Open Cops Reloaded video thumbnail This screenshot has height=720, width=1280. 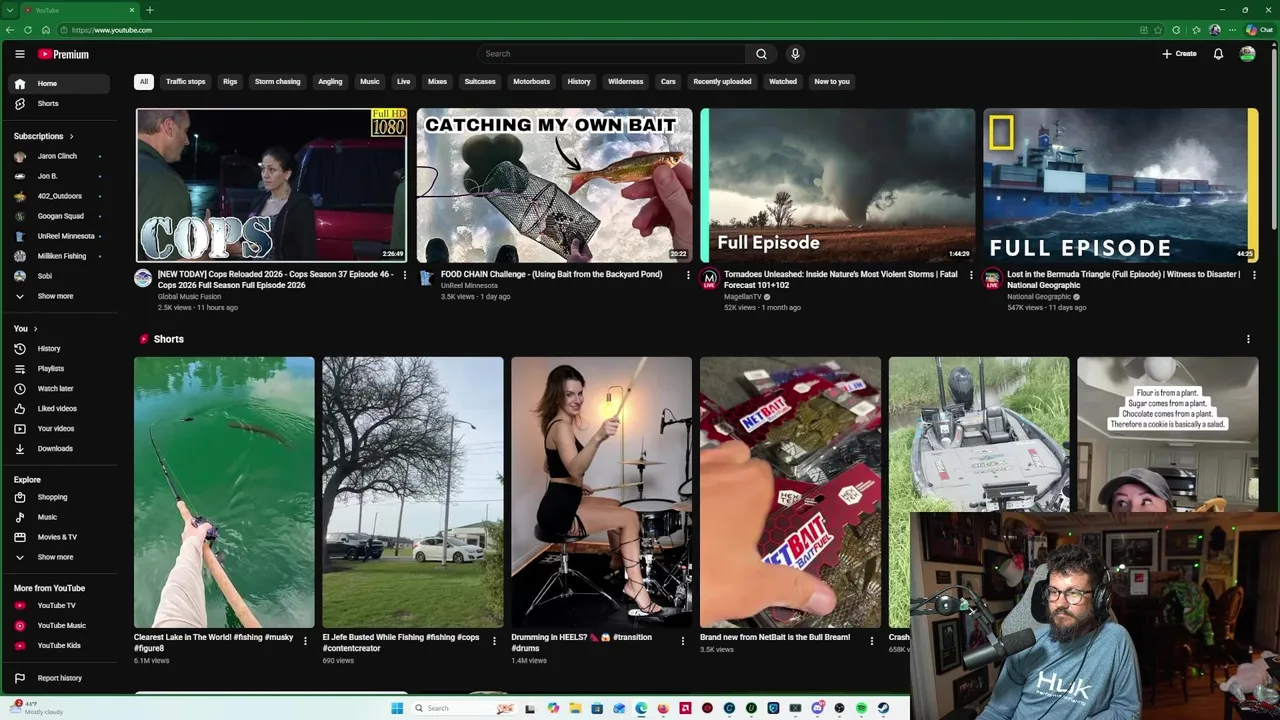271,185
